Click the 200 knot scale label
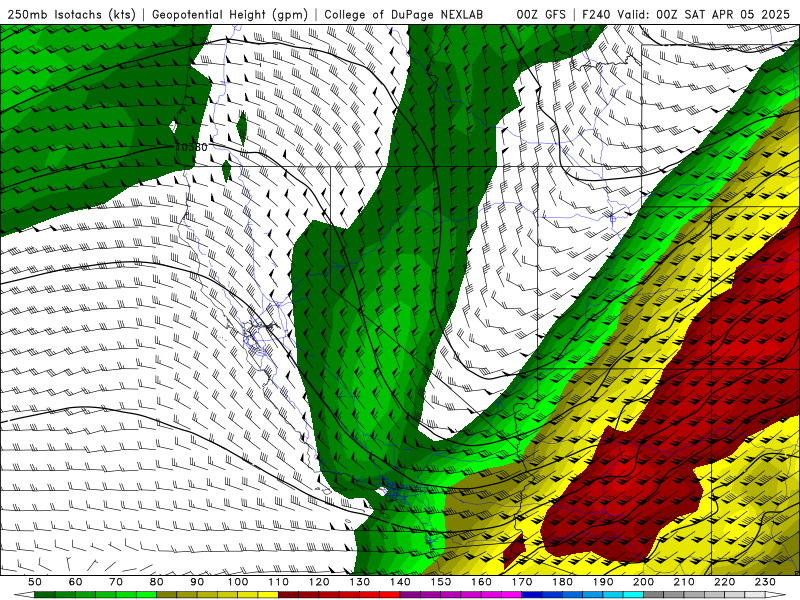Viewport: 800px width, 600px height. click(x=644, y=582)
